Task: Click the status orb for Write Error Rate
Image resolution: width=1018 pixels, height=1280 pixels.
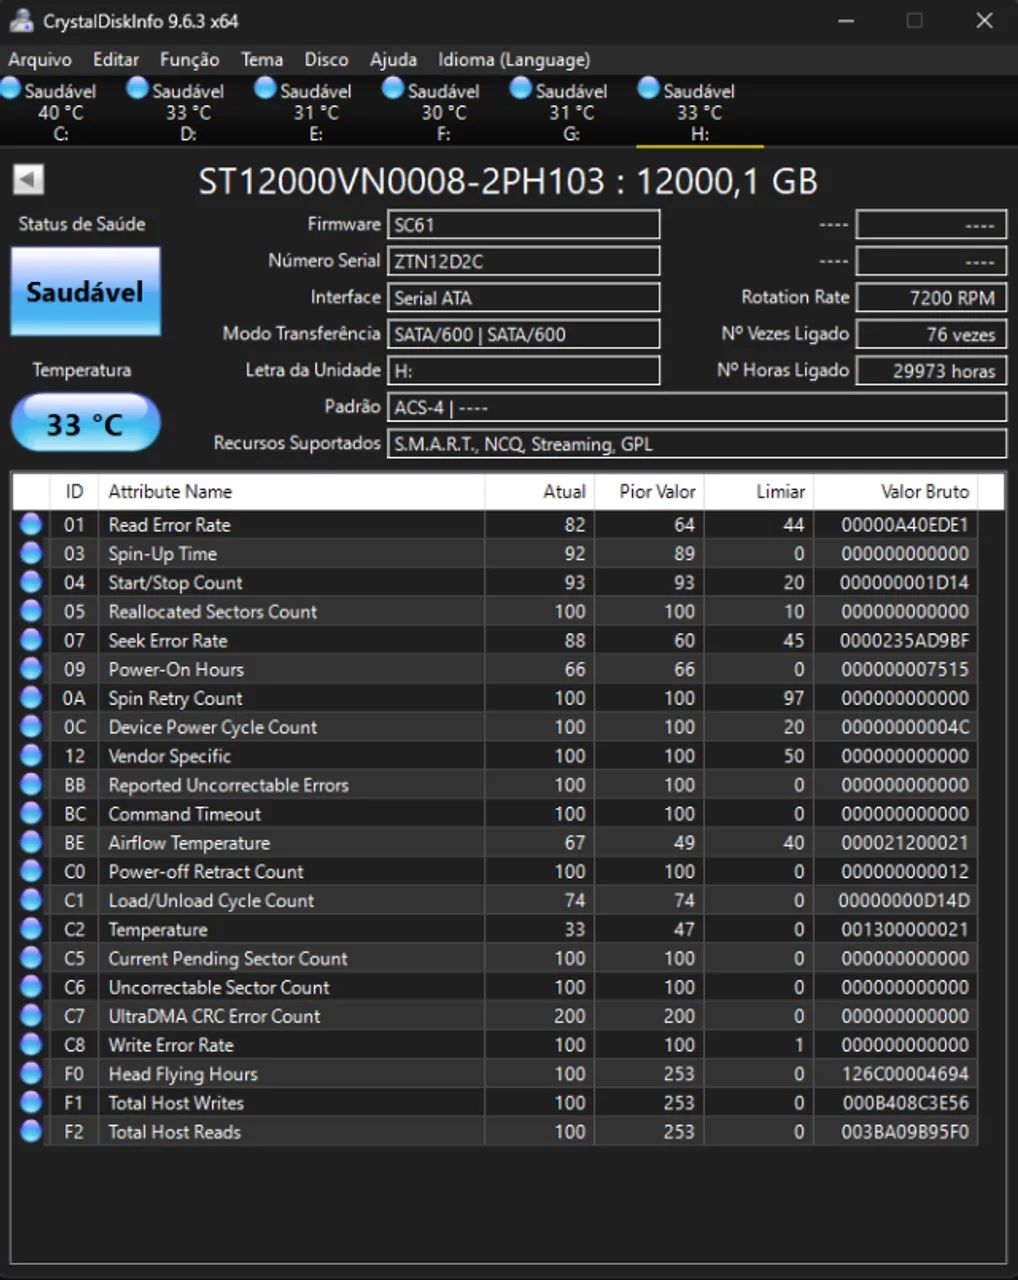Action: pyautogui.click(x=31, y=1045)
